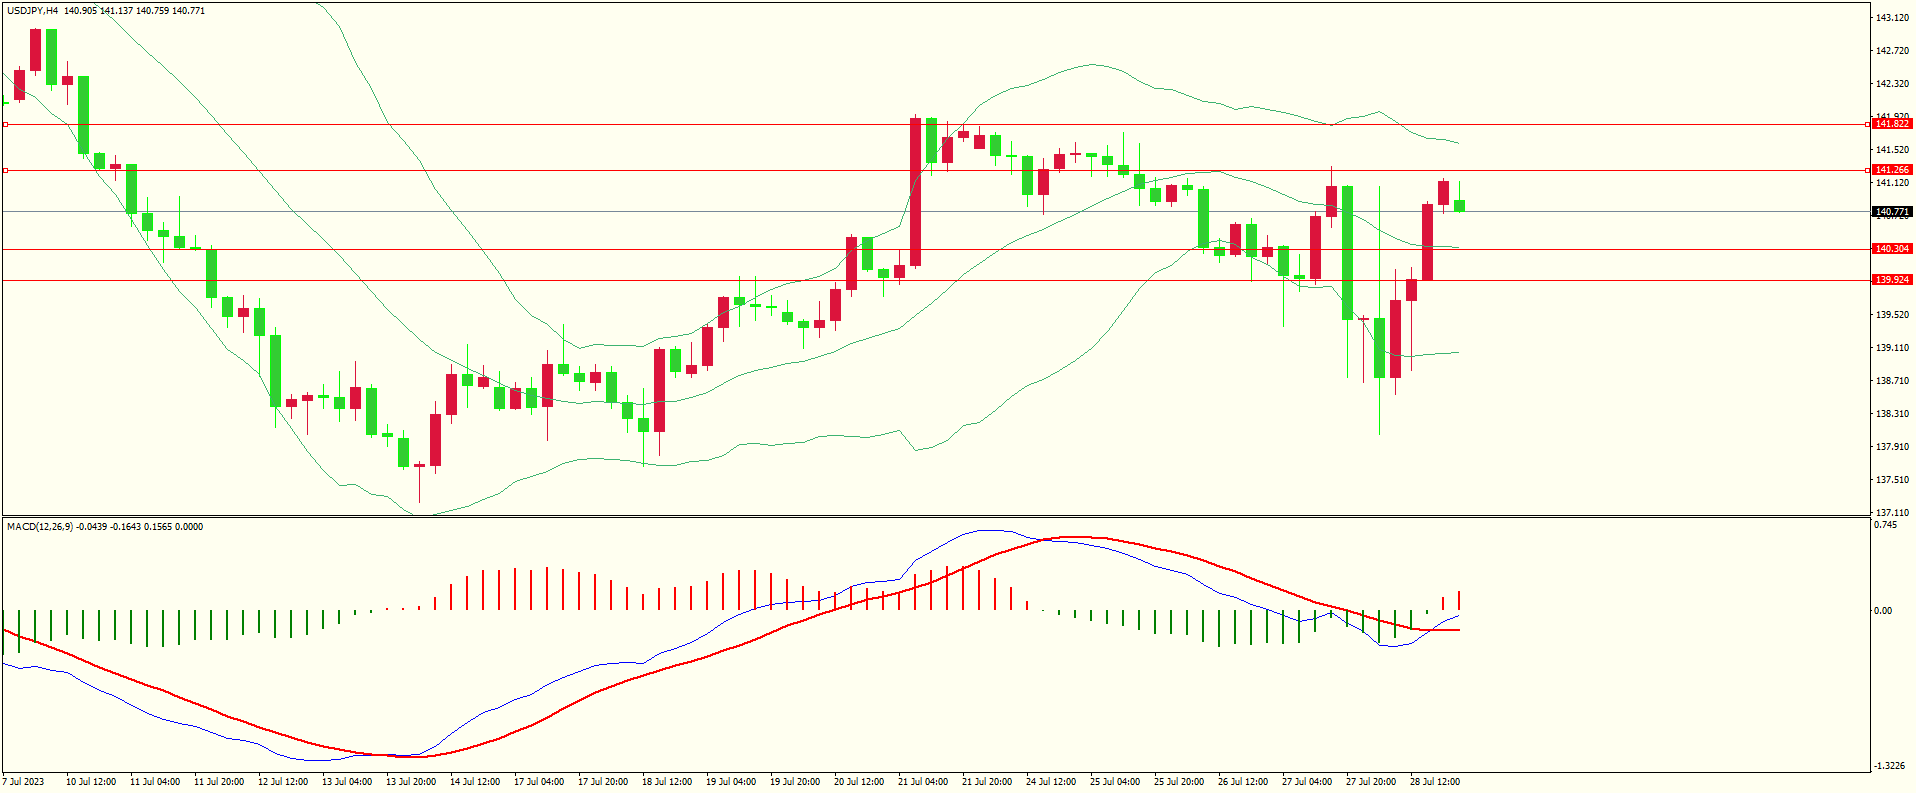Select left anchor handle of 141.266 line

[5, 171]
